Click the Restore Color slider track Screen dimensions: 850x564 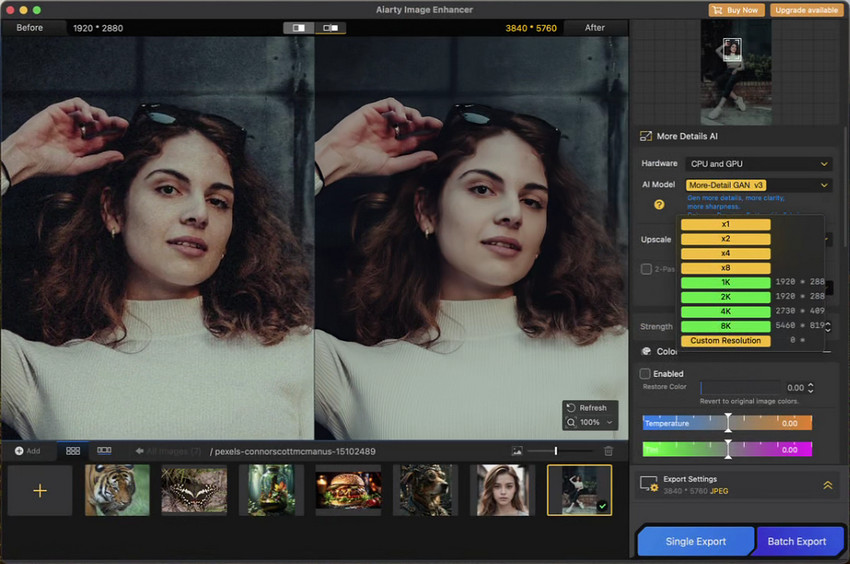point(740,388)
